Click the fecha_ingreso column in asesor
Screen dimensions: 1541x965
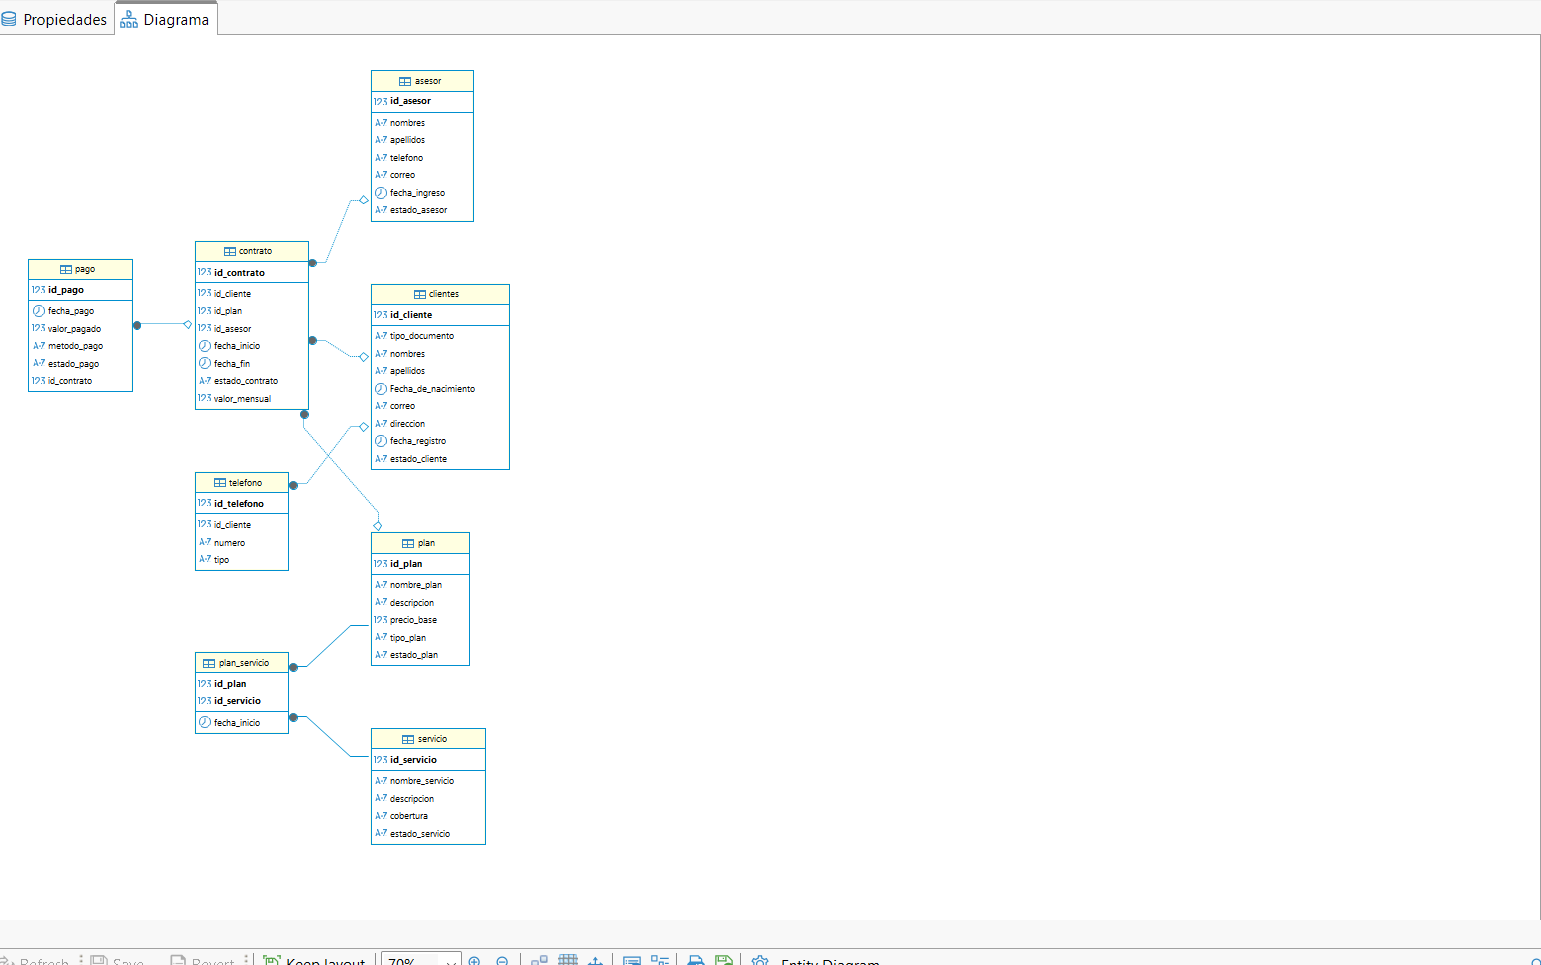(x=417, y=193)
